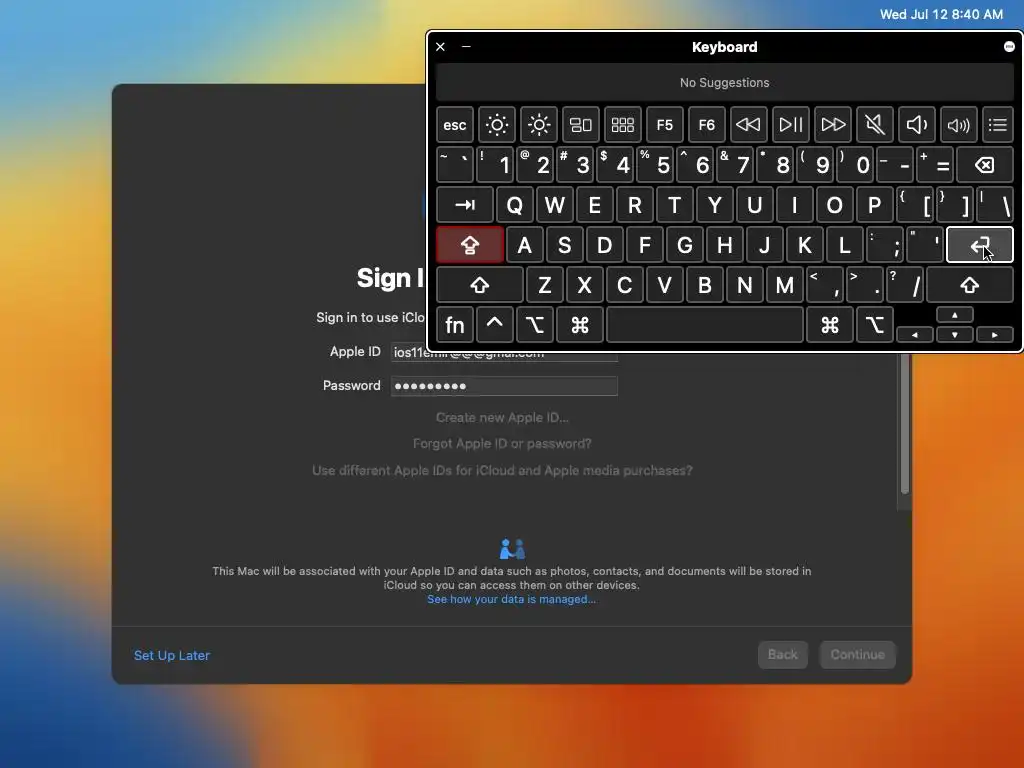The image size is (1024, 768).
Task: Open Keyboard panel options circle button
Action: click(1009, 46)
